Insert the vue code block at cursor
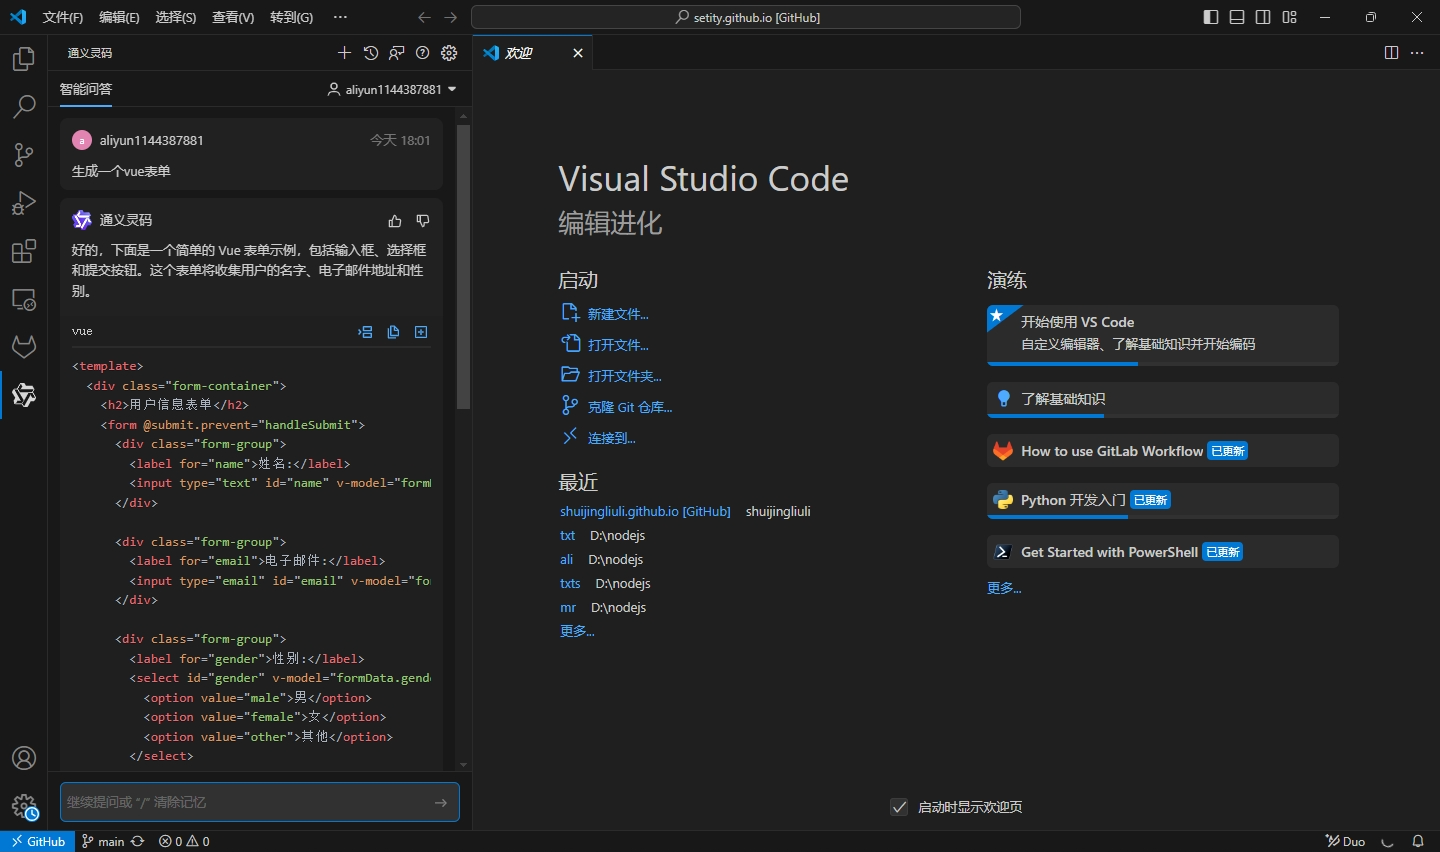 click(x=365, y=332)
